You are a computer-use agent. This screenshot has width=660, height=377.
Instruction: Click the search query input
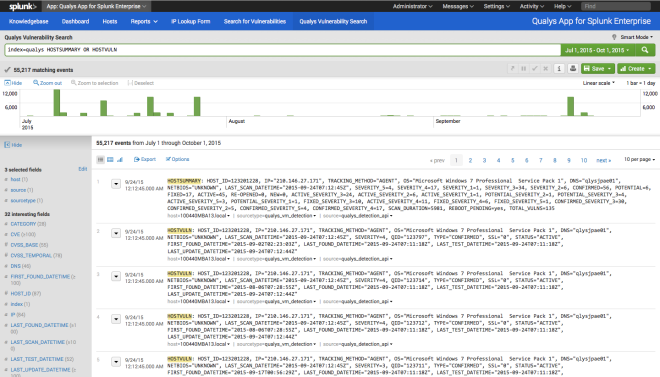[282, 50]
